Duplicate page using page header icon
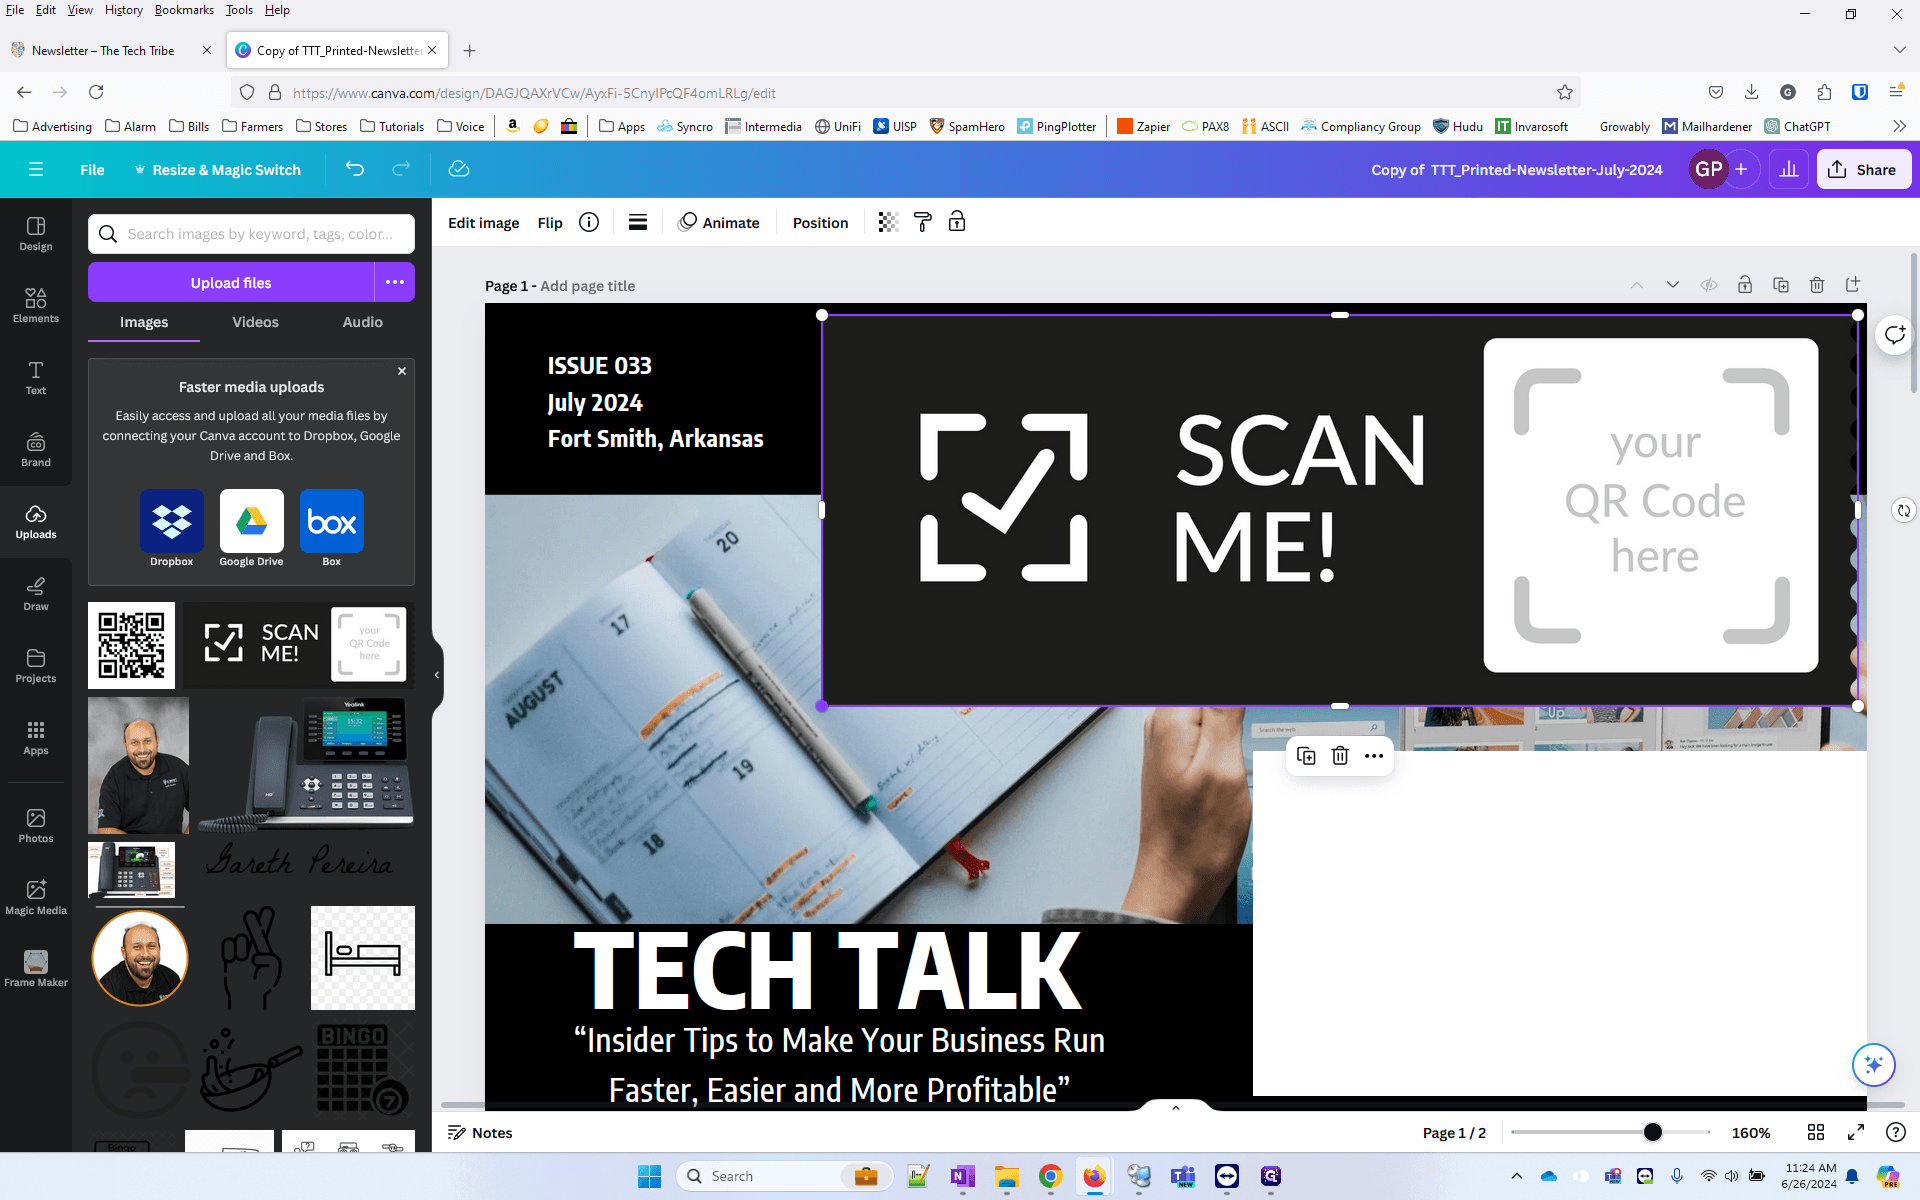The height and width of the screenshot is (1200, 1920). pyautogui.click(x=1781, y=285)
